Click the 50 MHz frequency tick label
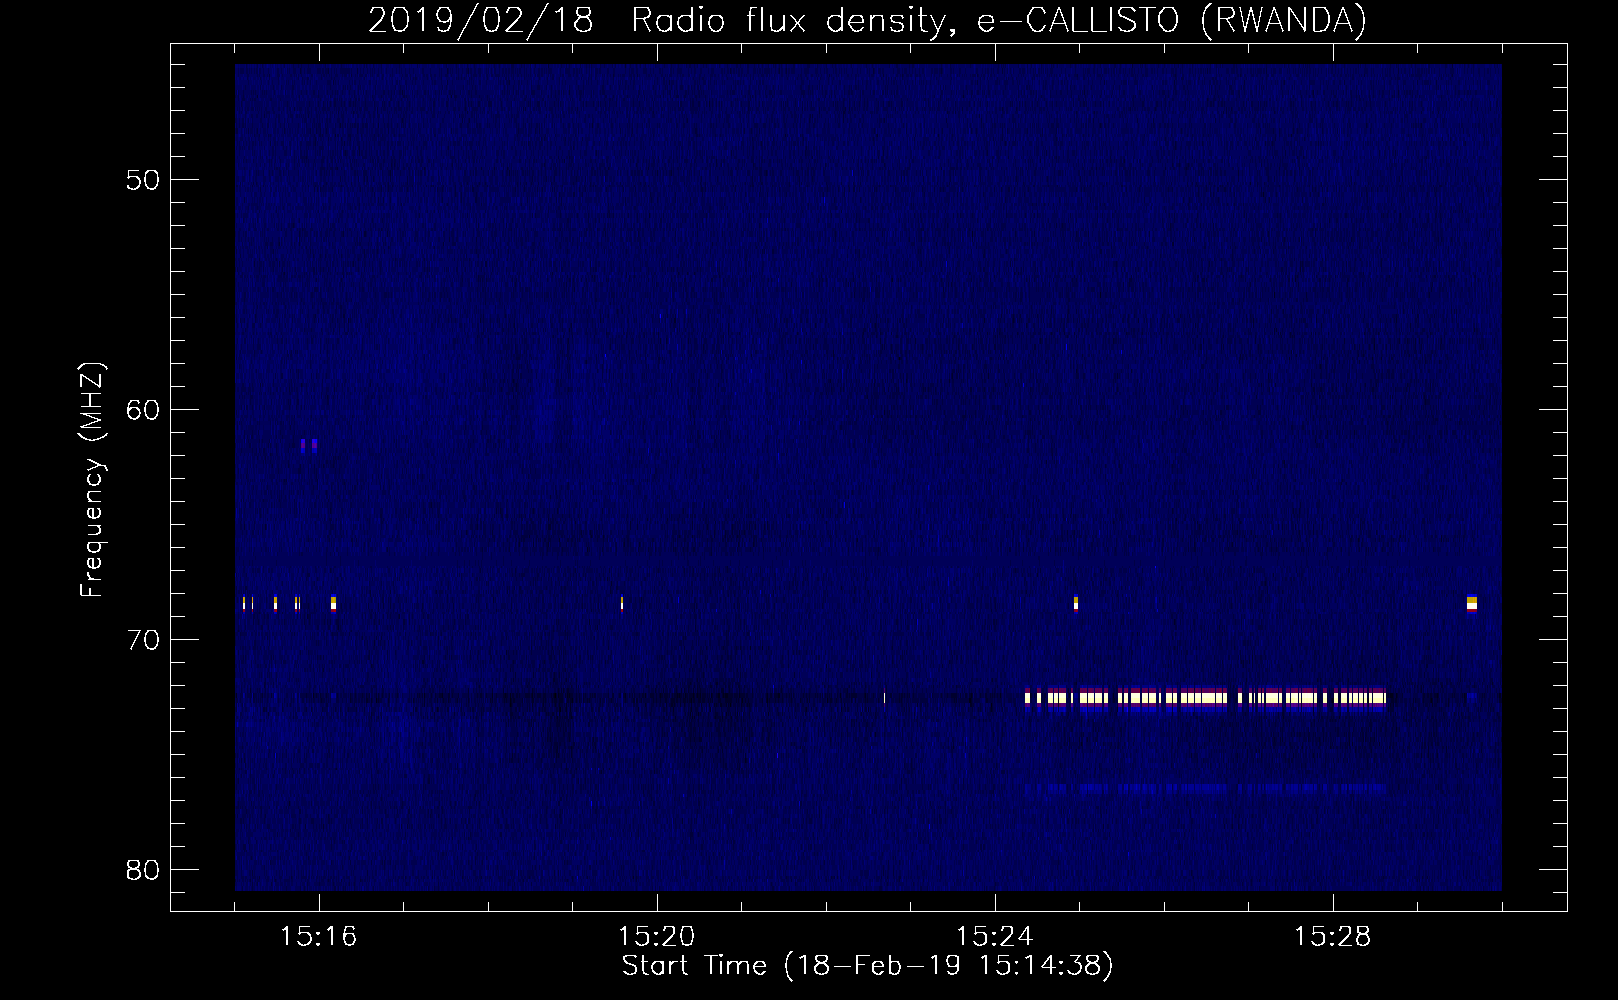Image resolution: width=1618 pixels, height=1000 pixels. click(x=143, y=180)
